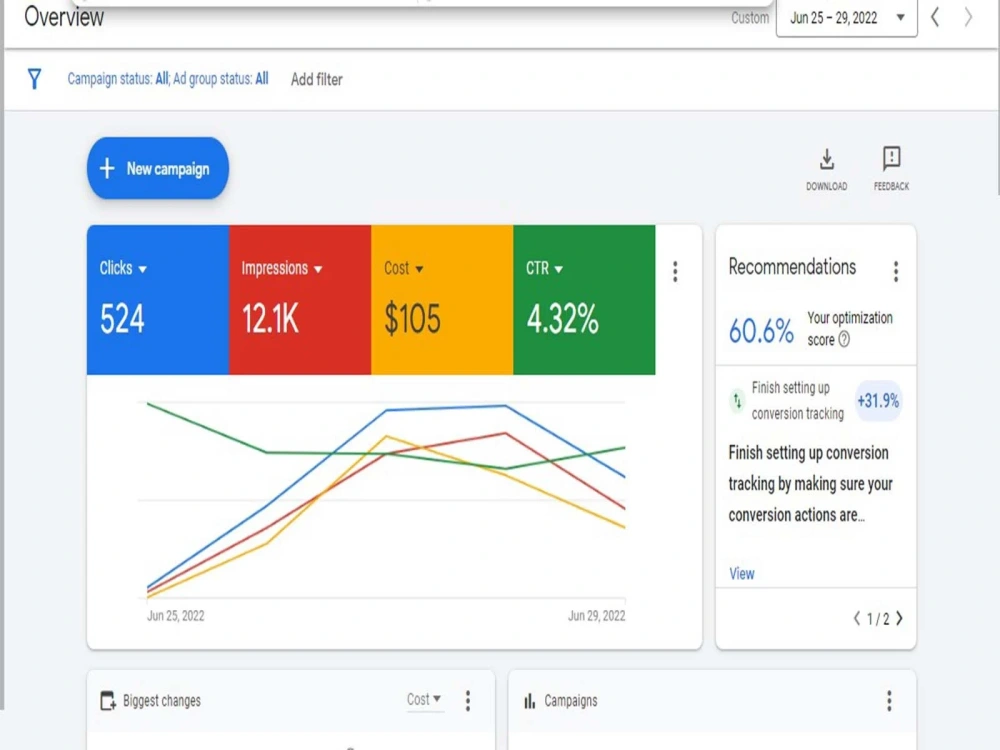Click the Biggest changes card icon

(108, 701)
